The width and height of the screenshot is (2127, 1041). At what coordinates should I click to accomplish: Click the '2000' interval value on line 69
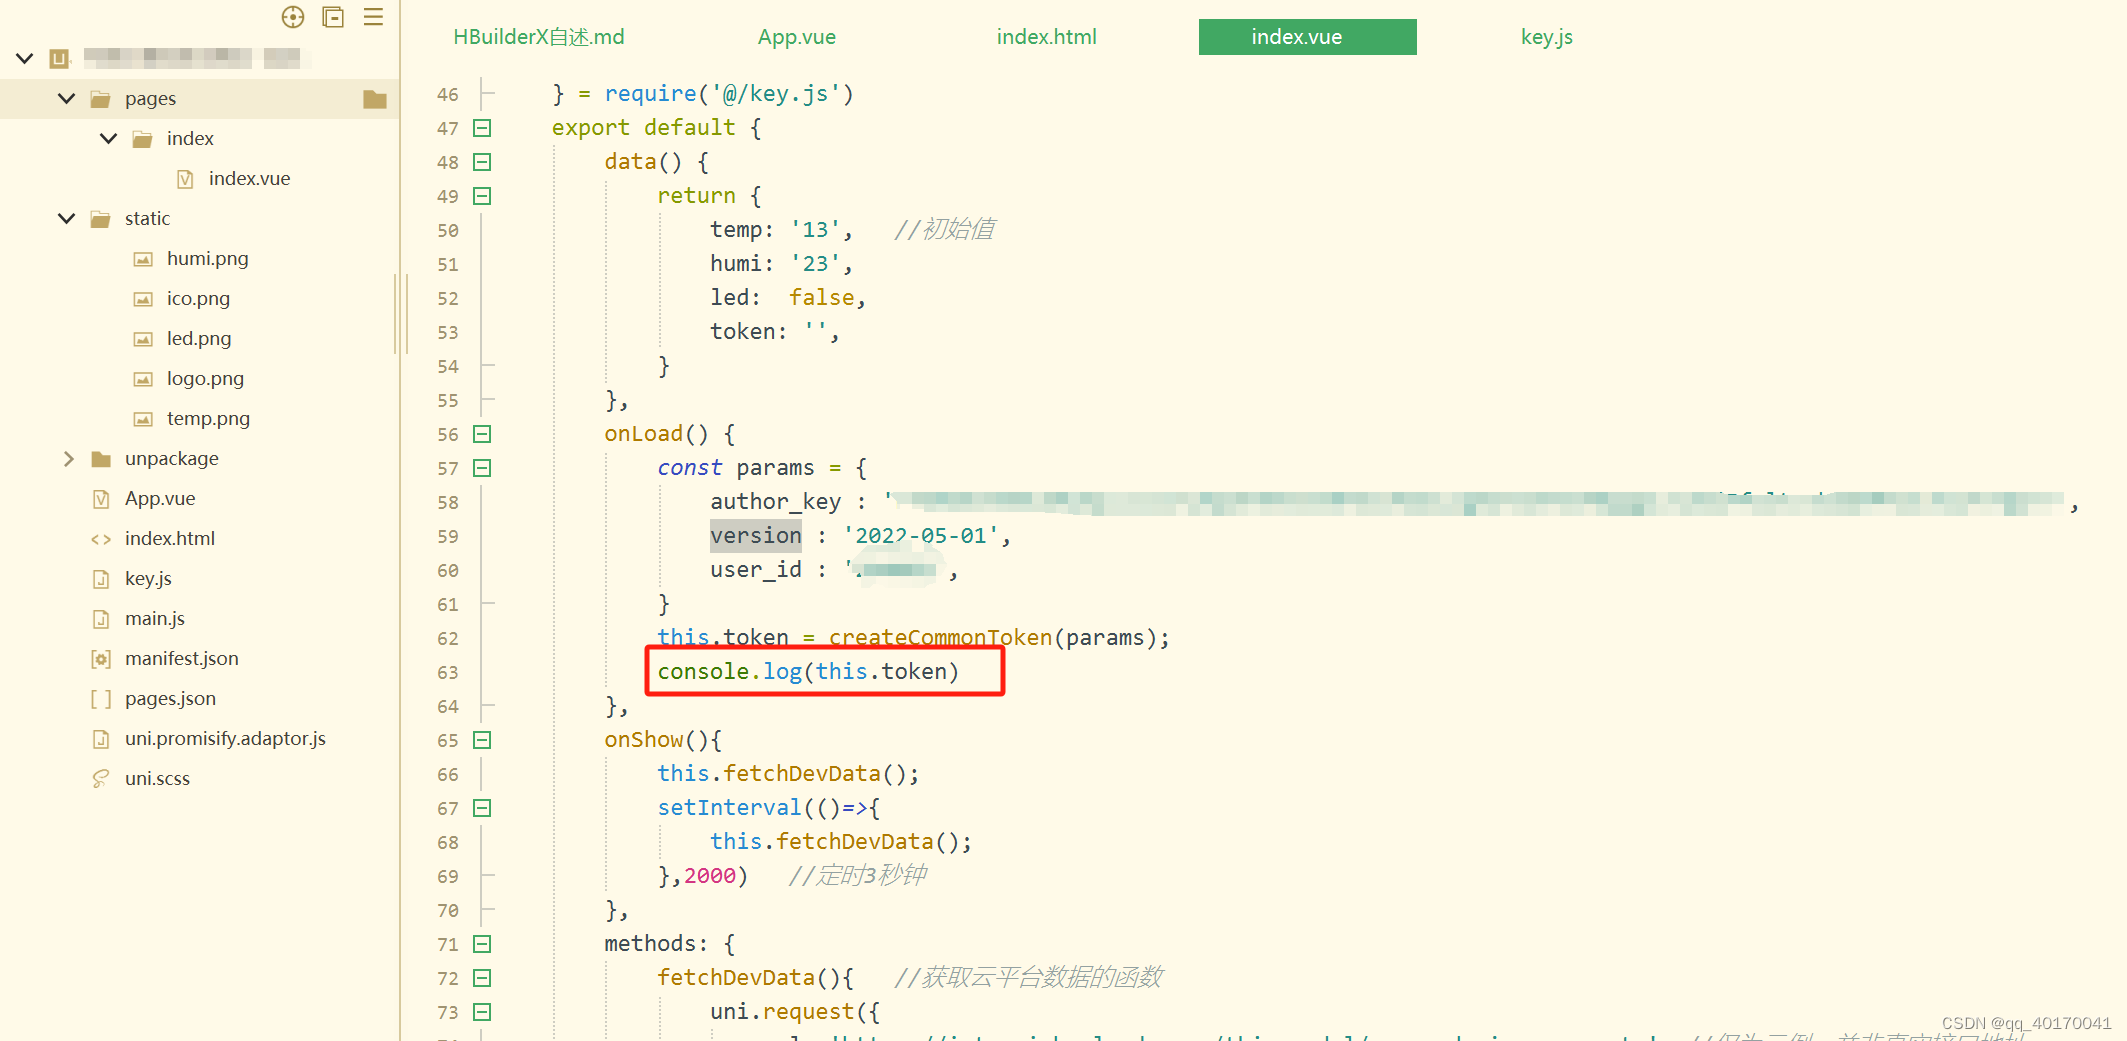click(710, 876)
